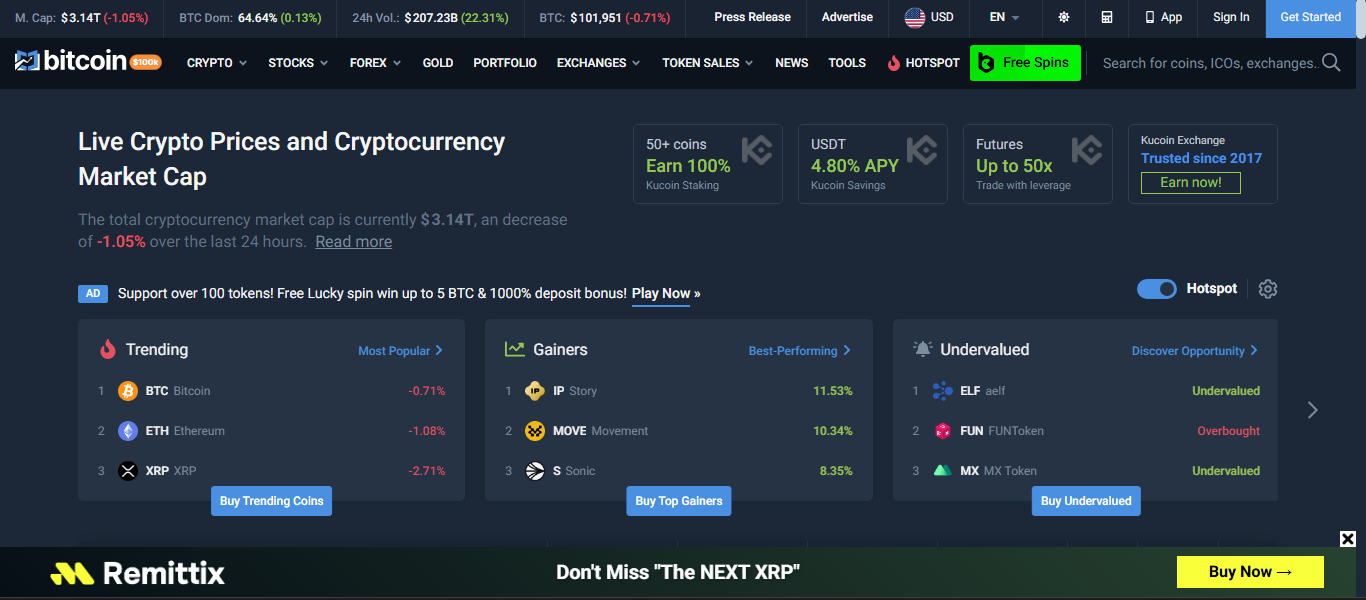Click the Buy Undervalued button
Viewport: 1366px width, 600px height.
[1086, 501]
